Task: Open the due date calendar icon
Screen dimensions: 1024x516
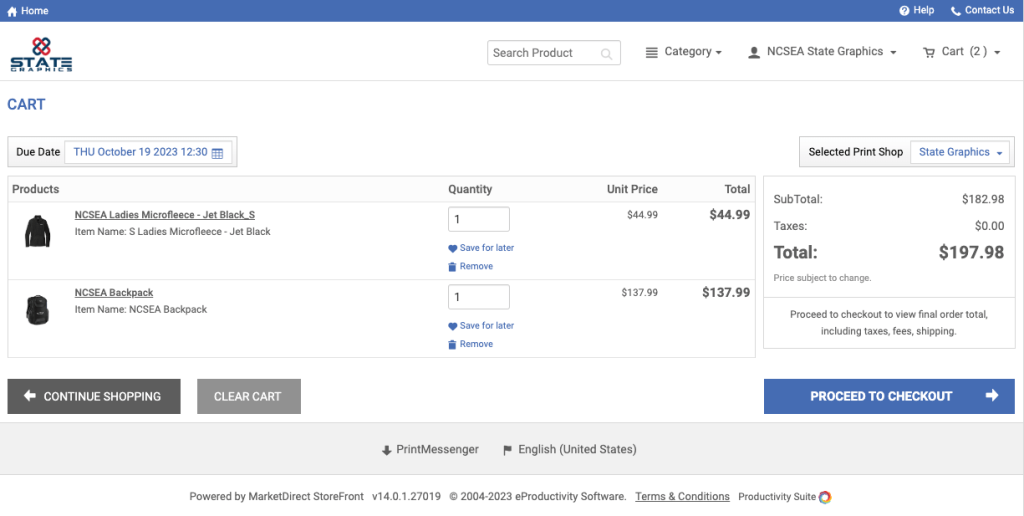Action: point(217,153)
